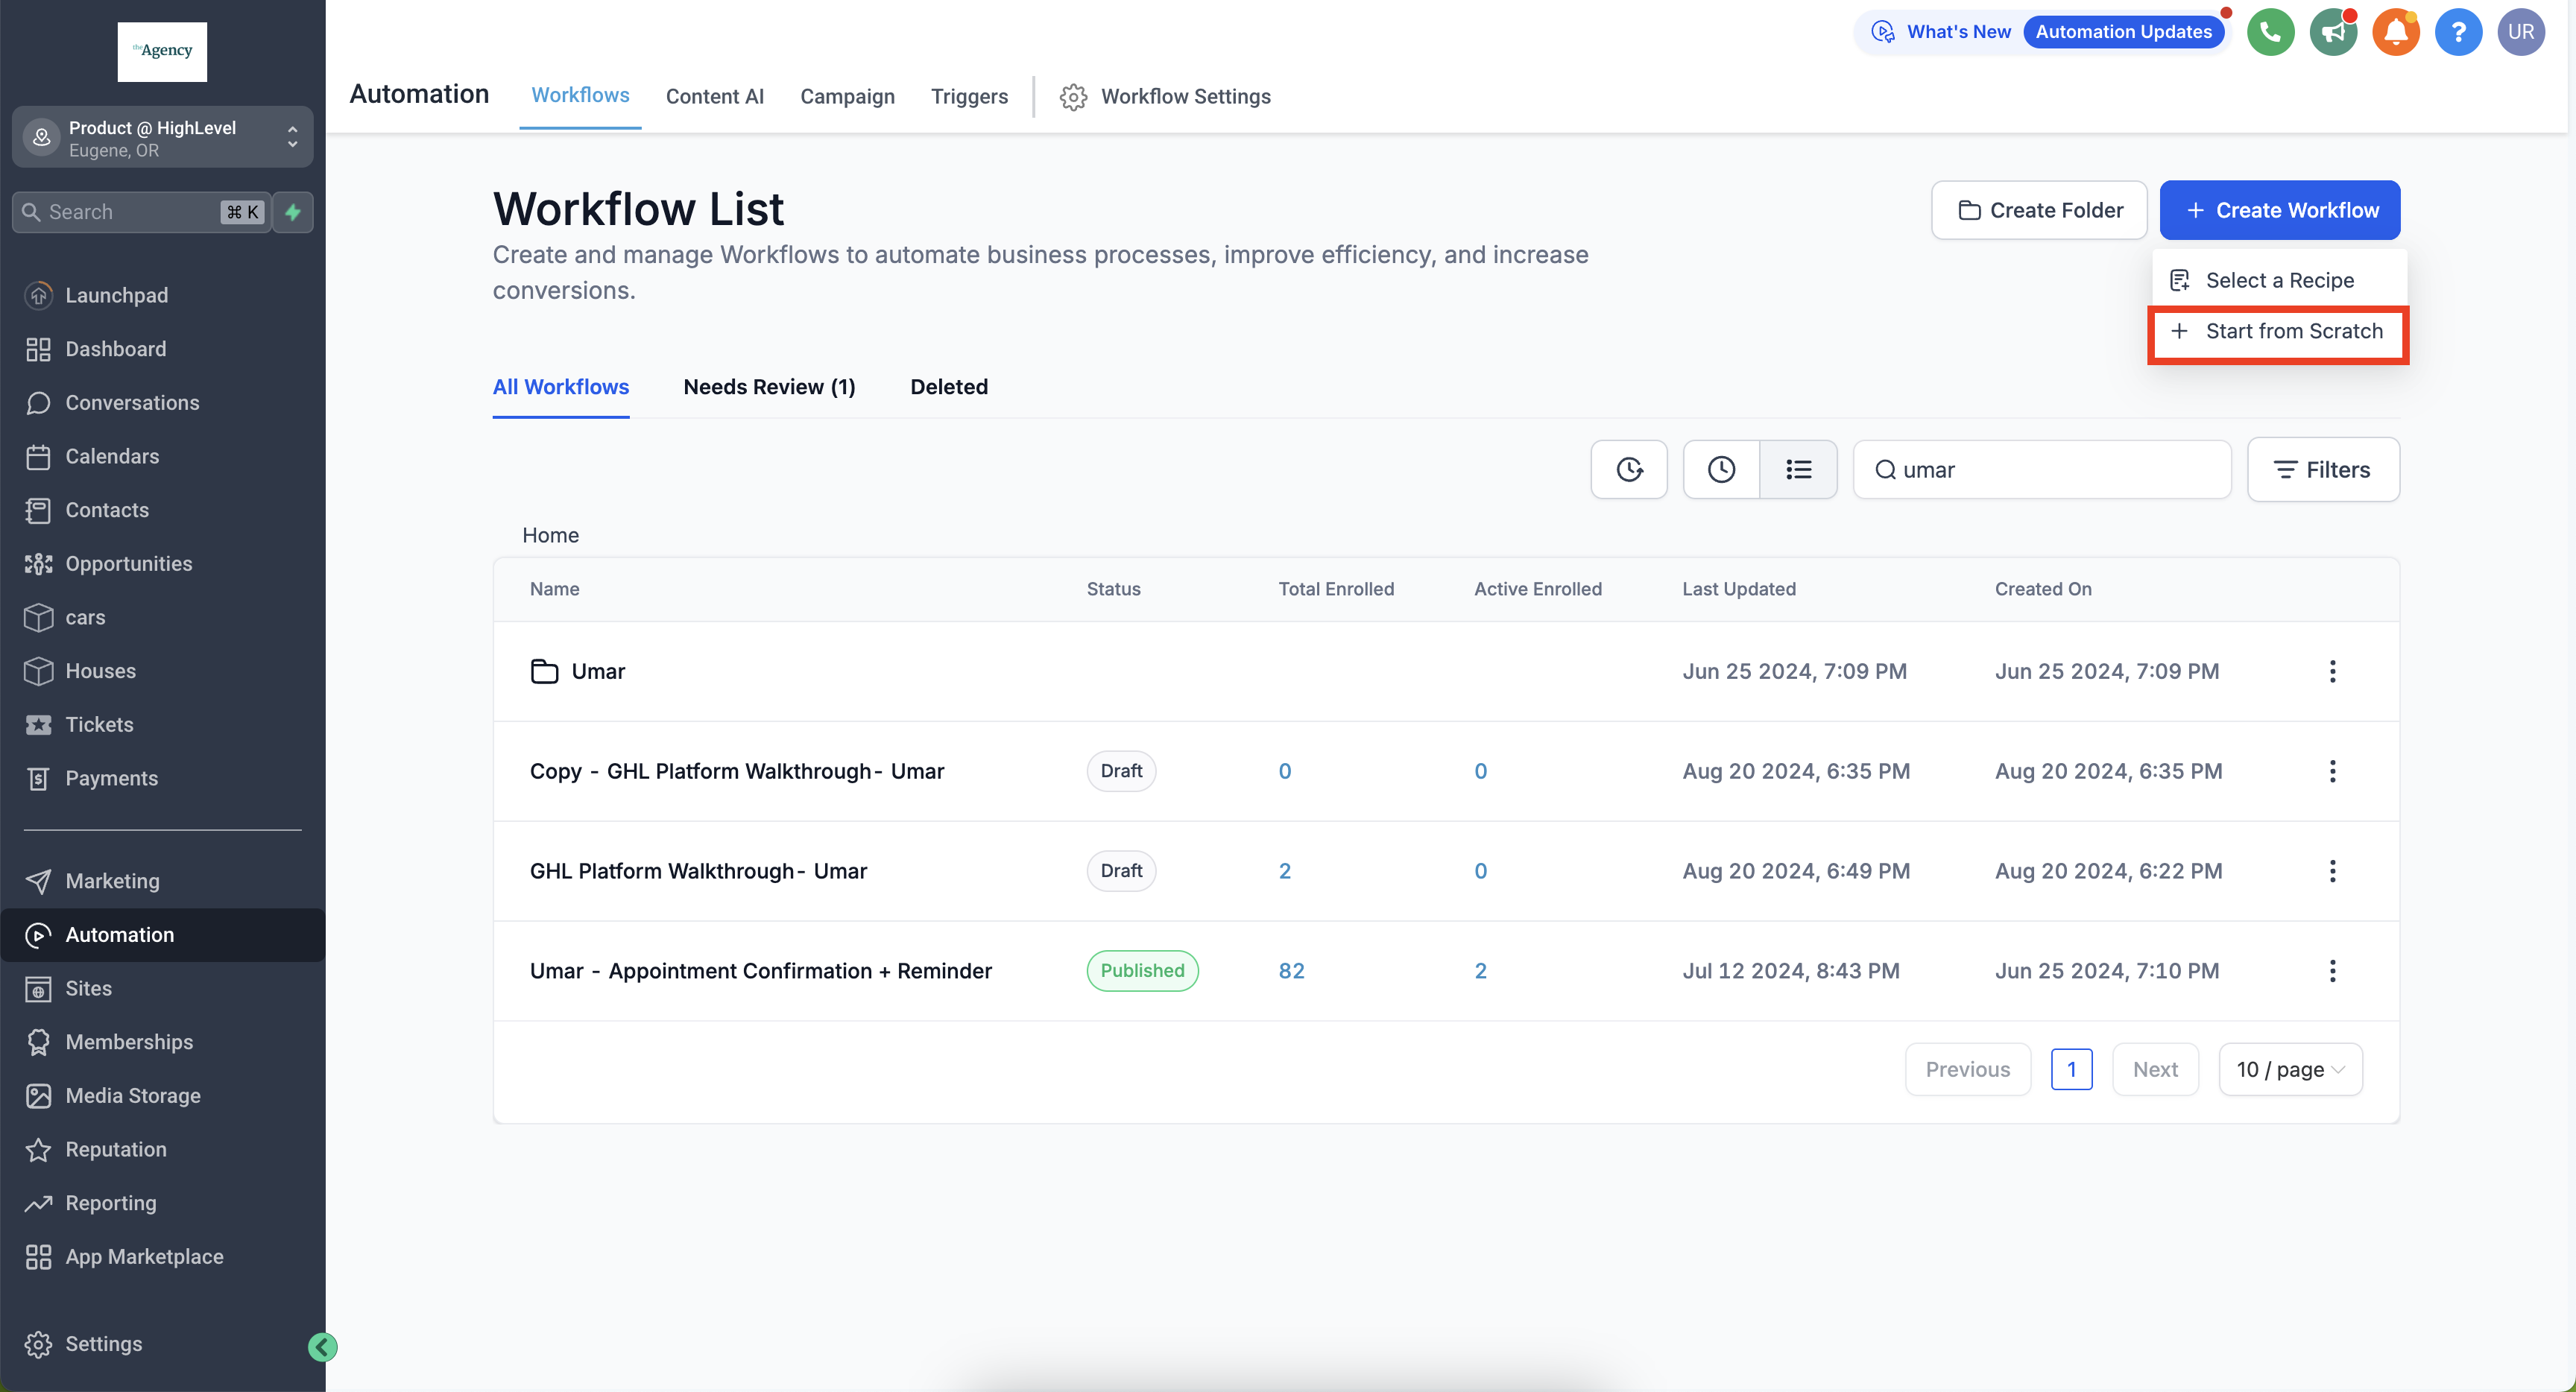This screenshot has height=1392, width=2576.
Task: Open Opportunities in the sidebar
Action: [x=128, y=563]
